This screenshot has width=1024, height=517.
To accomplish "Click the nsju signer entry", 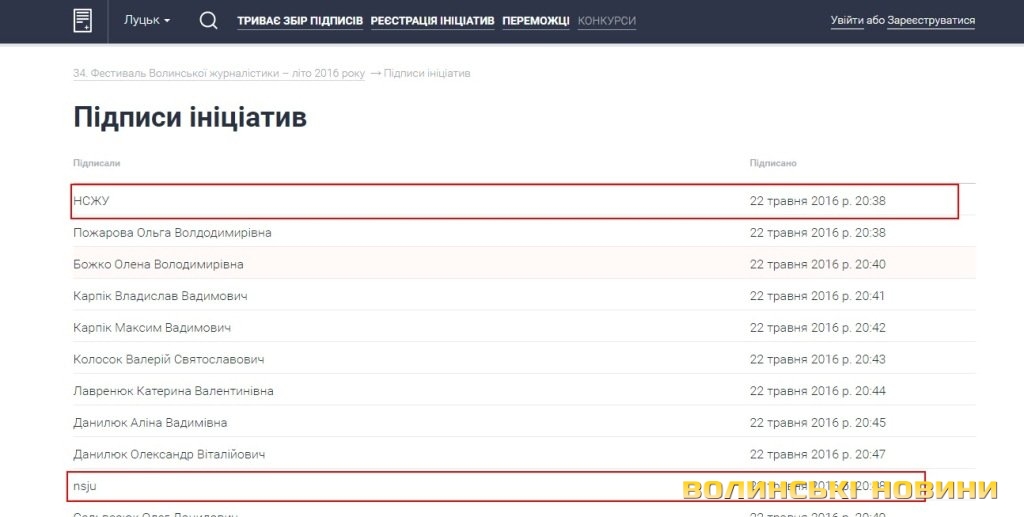I will pyautogui.click(x=85, y=486).
